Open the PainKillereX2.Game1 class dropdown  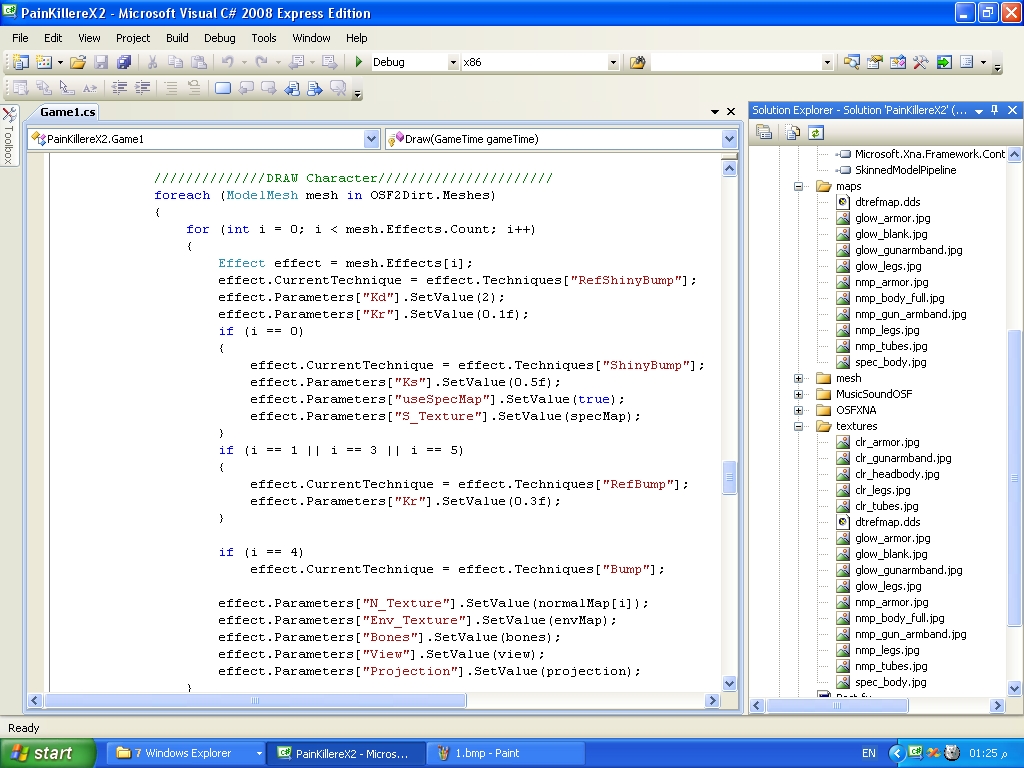point(371,138)
